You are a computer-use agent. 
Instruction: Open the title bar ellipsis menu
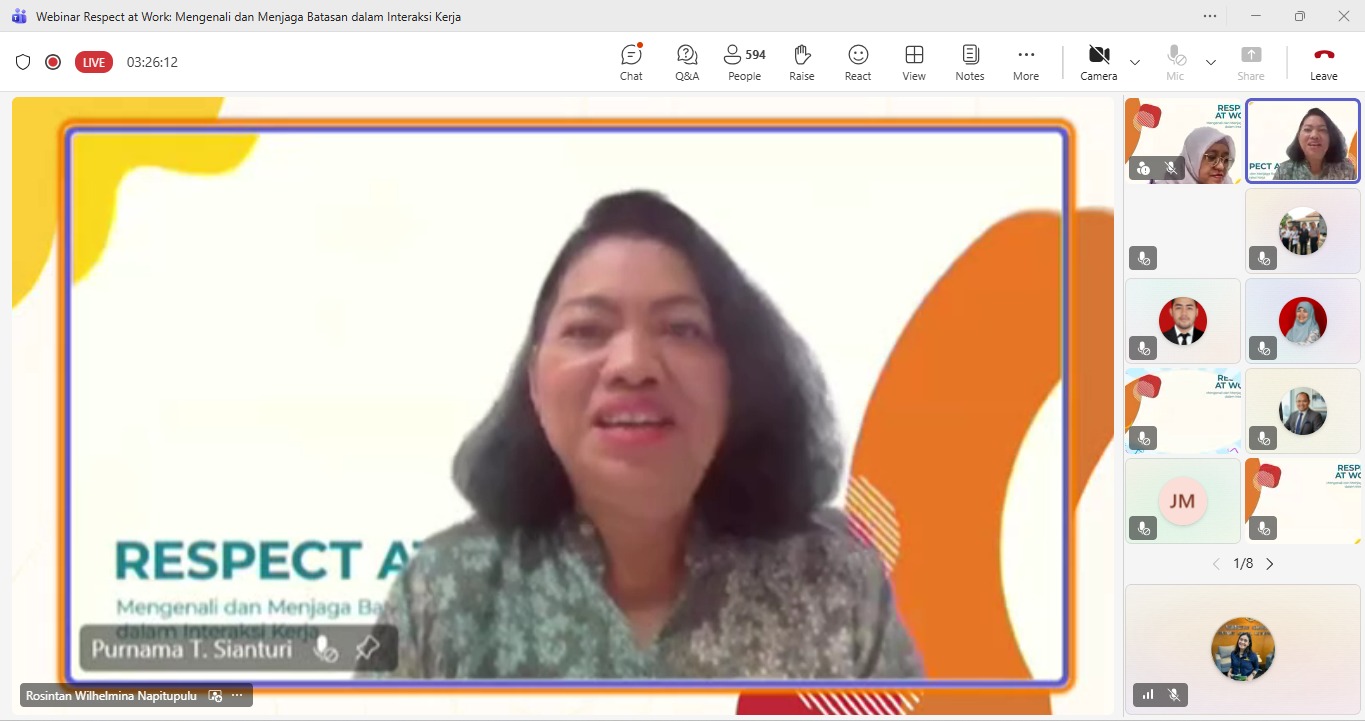[1210, 16]
